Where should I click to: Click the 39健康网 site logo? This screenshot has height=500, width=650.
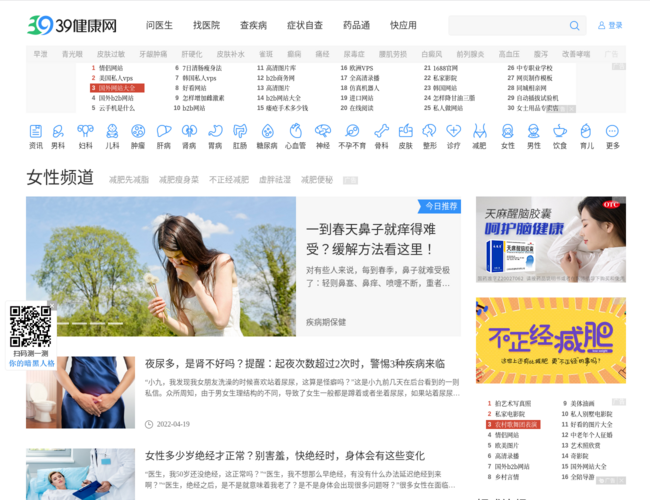click(72, 25)
